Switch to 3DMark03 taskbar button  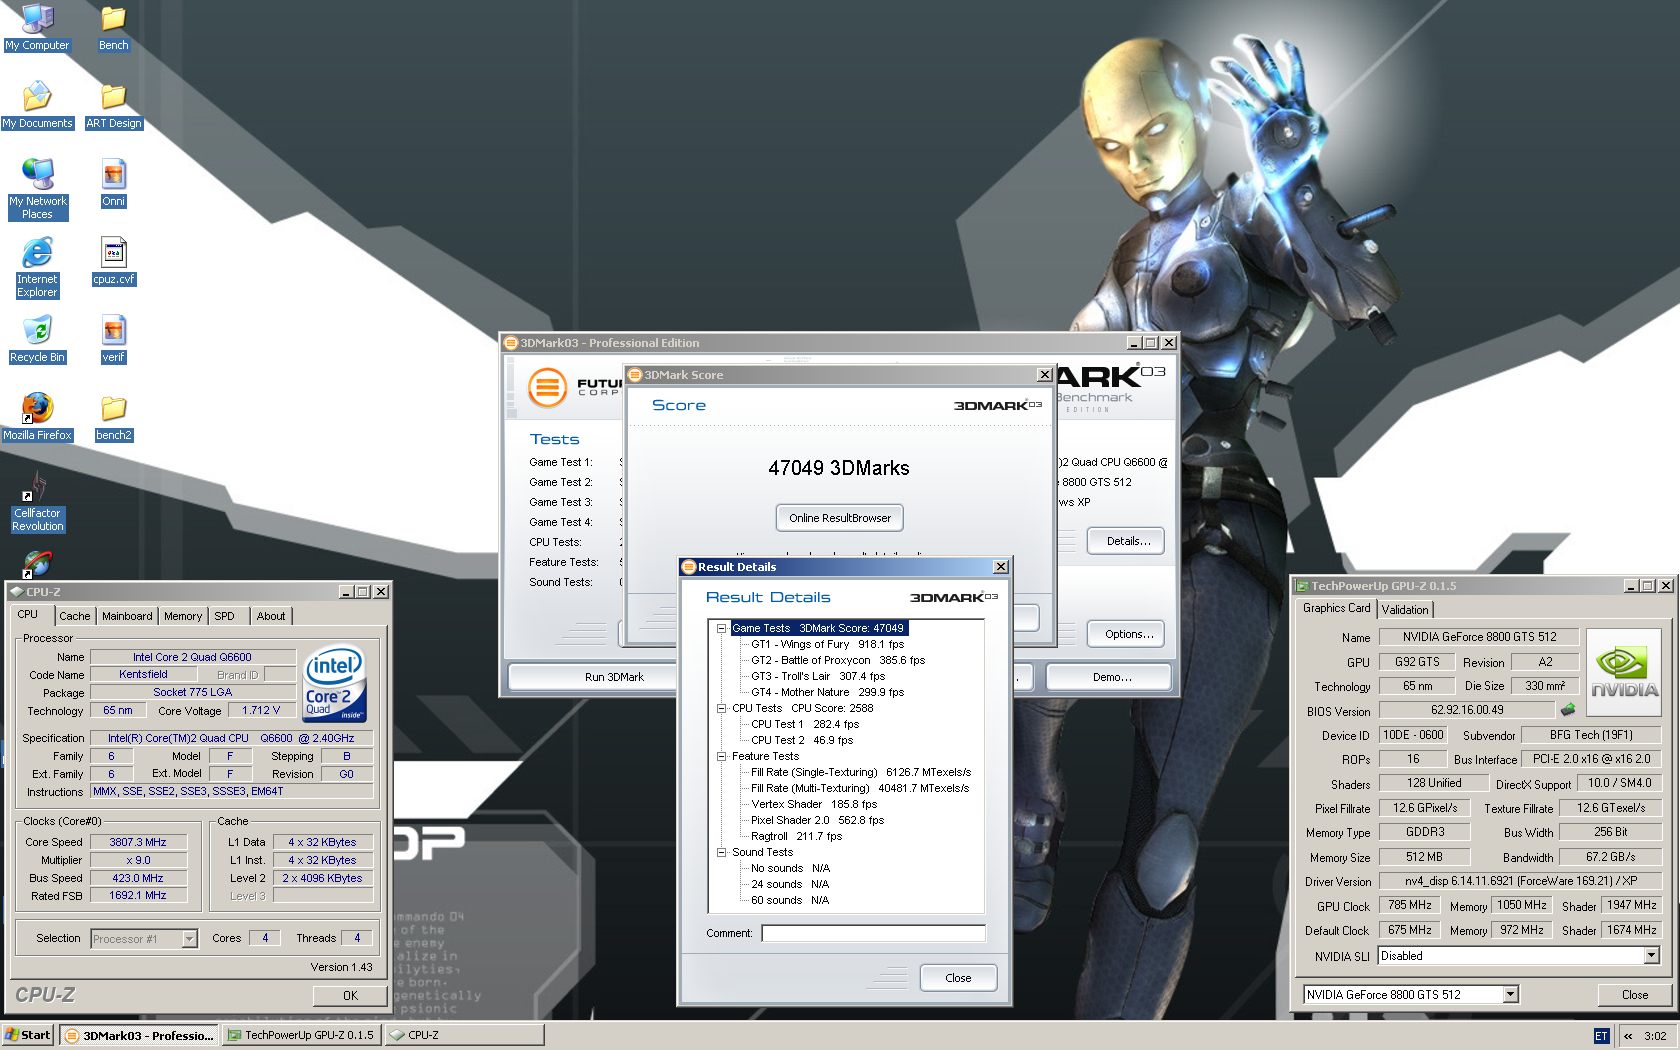pos(139,1035)
